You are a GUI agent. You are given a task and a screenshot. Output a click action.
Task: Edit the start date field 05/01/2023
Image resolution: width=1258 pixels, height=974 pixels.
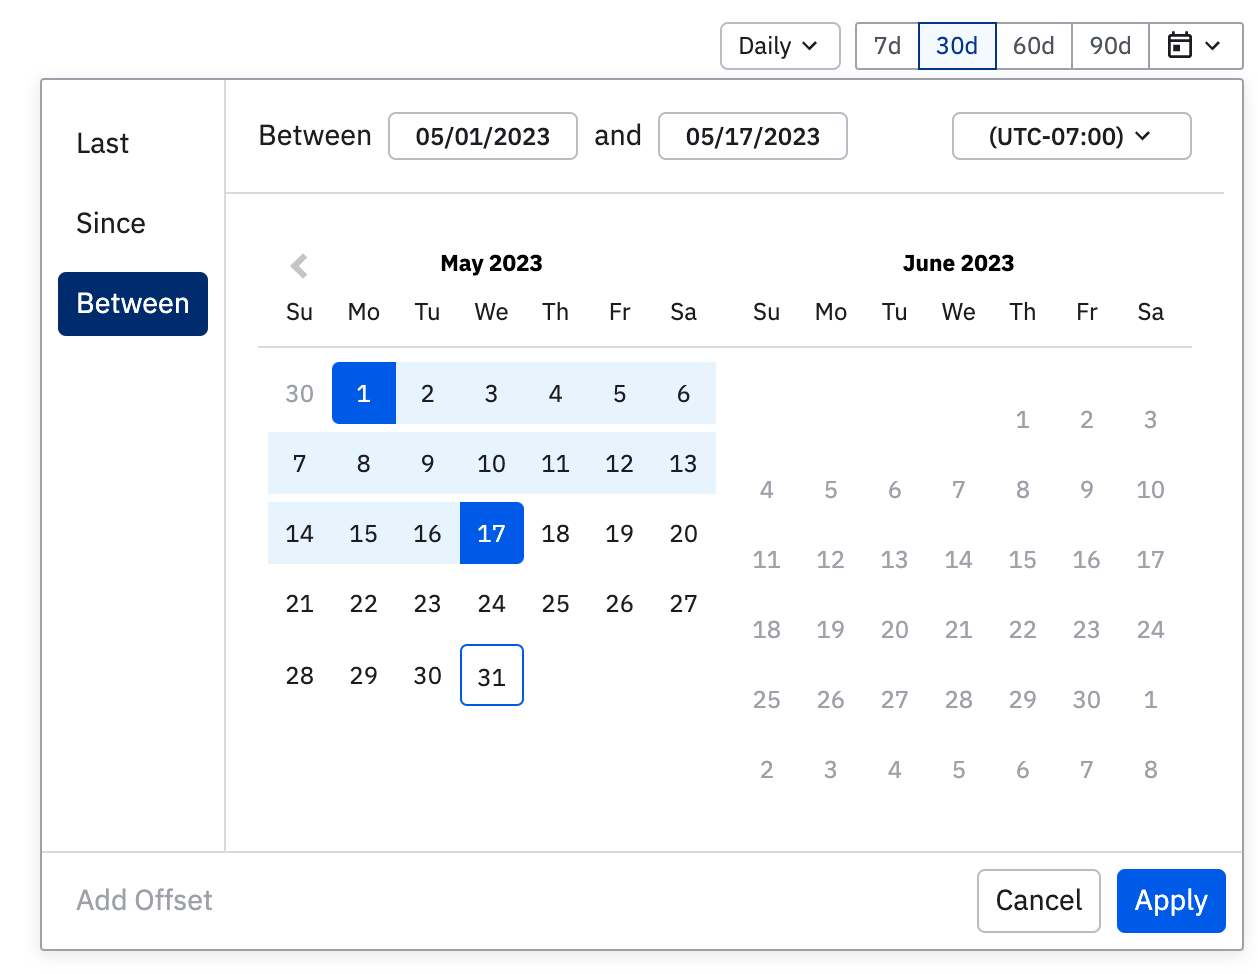[x=483, y=136]
